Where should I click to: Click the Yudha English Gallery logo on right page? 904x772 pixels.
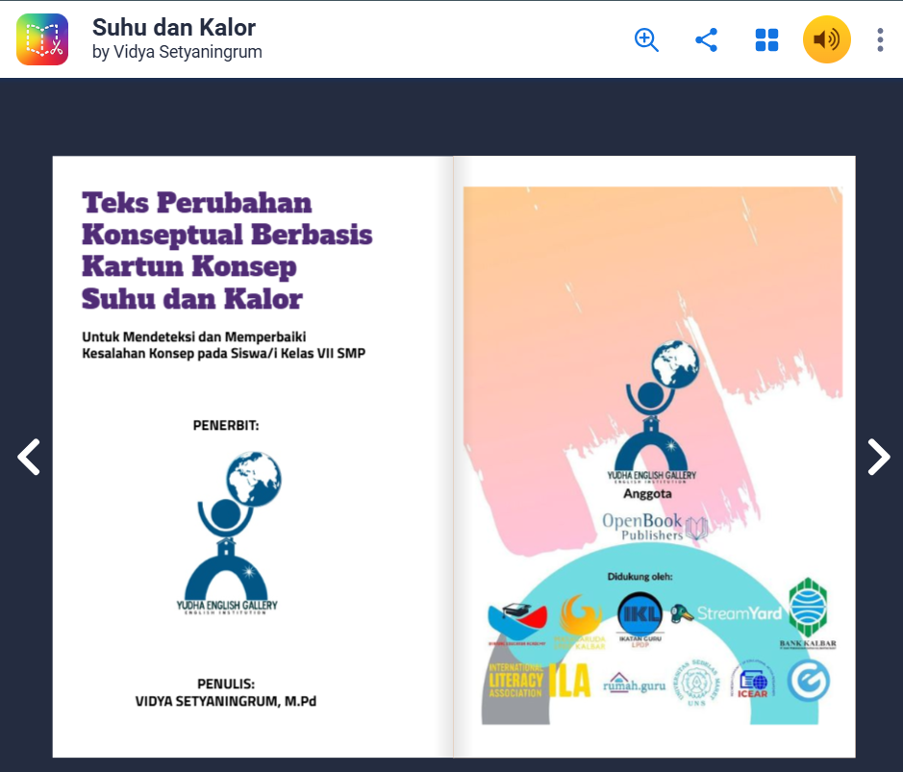tap(651, 411)
